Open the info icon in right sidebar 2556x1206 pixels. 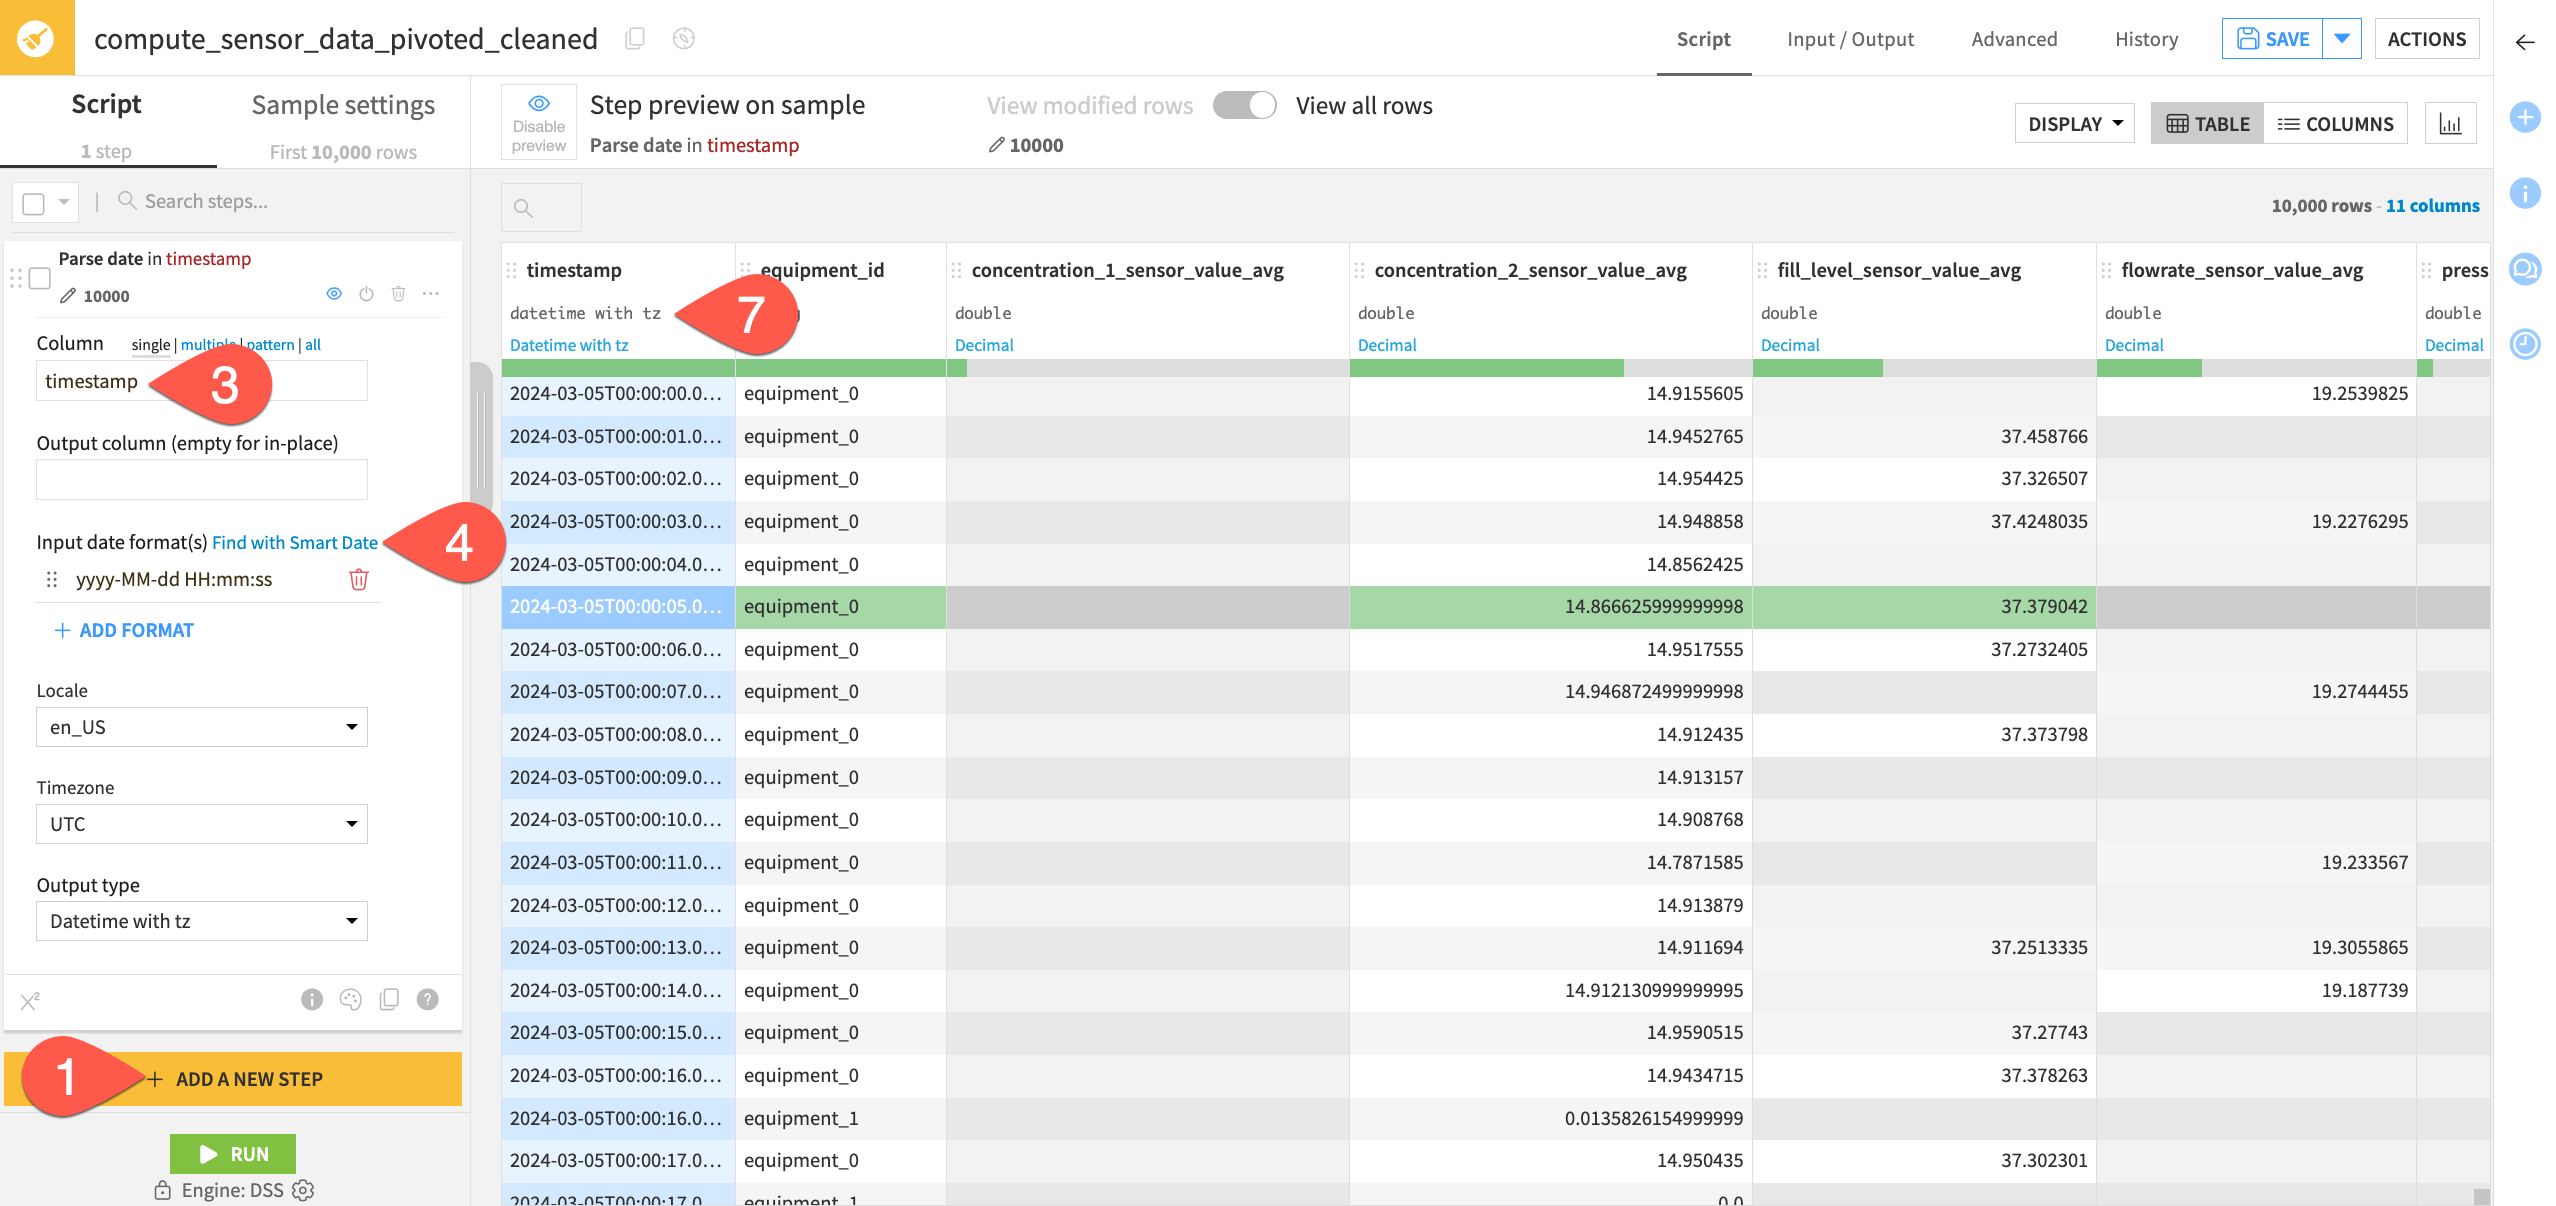[x=2525, y=192]
